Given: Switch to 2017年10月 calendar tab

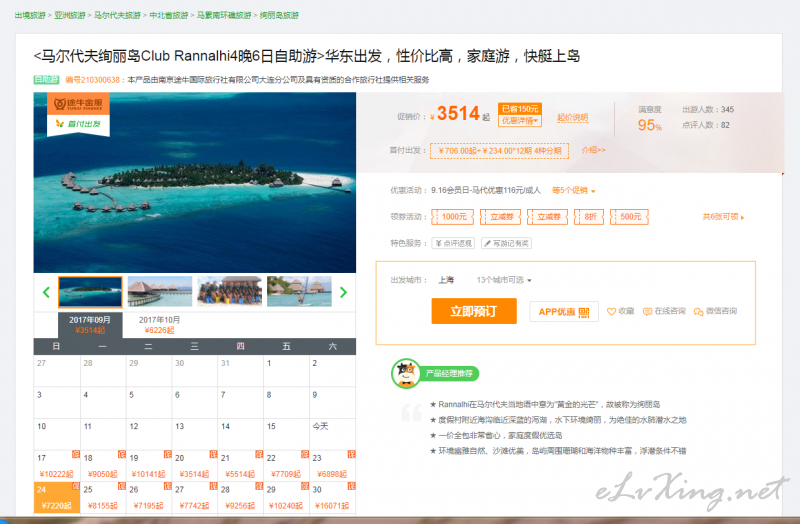Looking at the screenshot, I should coord(159,325).
